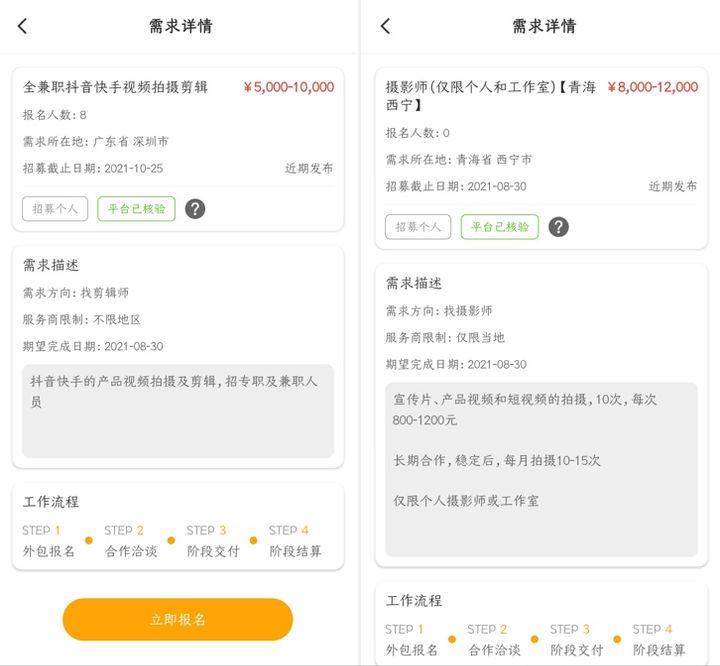Select the title 全兼职抖音快手视频拍摄剪辑
Image resolution: width=720 pixels, height=666 pixels.
pyautogui.click(x=115, y=87)
